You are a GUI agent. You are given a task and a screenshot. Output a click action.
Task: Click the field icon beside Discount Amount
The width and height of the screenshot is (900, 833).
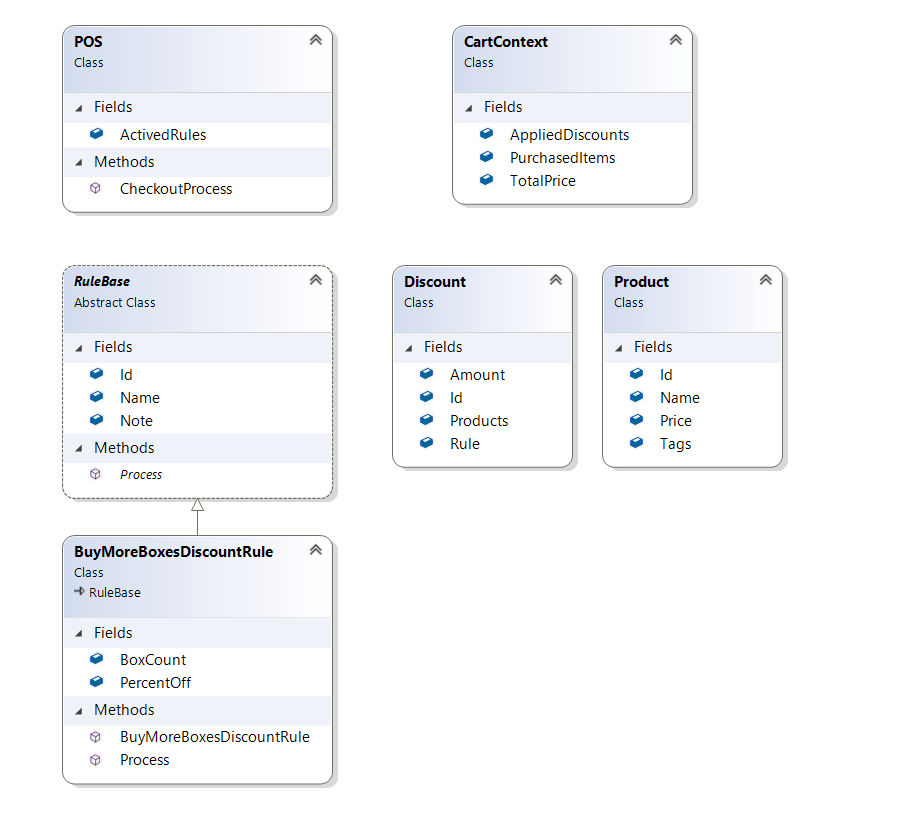coord(426,374)
